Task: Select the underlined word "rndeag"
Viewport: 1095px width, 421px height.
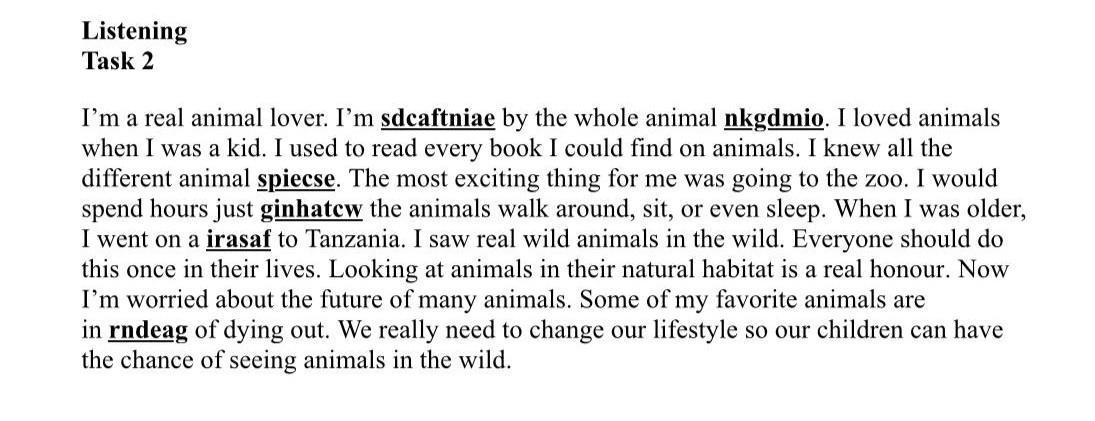Action: point(148,331)
